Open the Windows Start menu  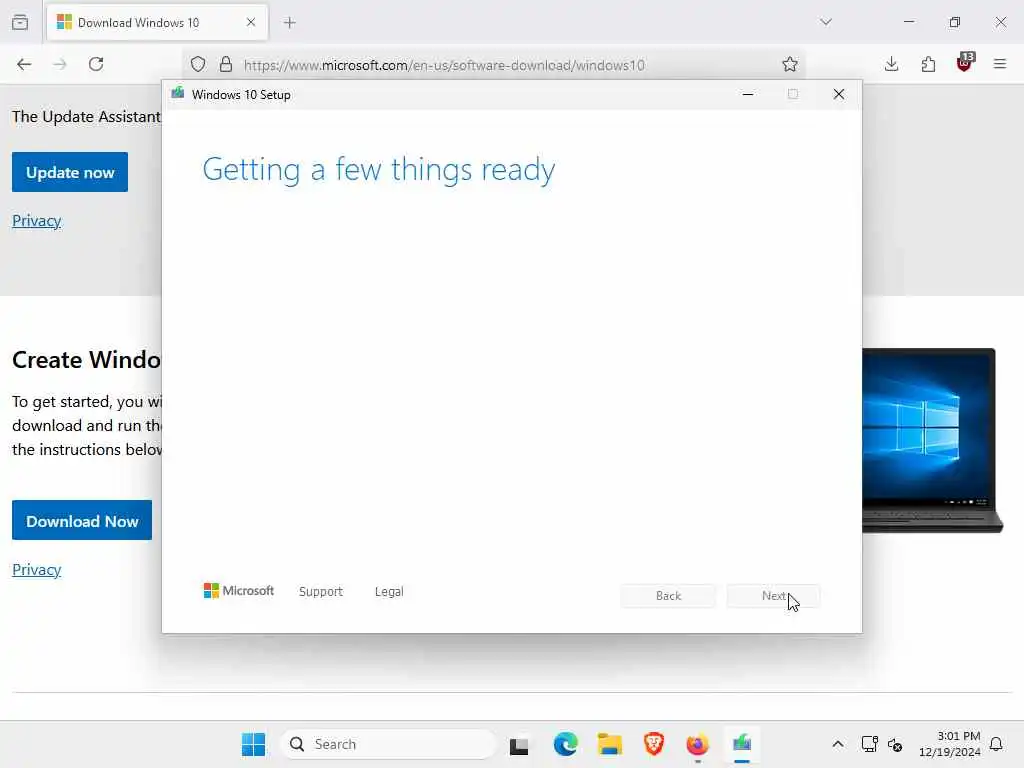[x=253, y=744]
